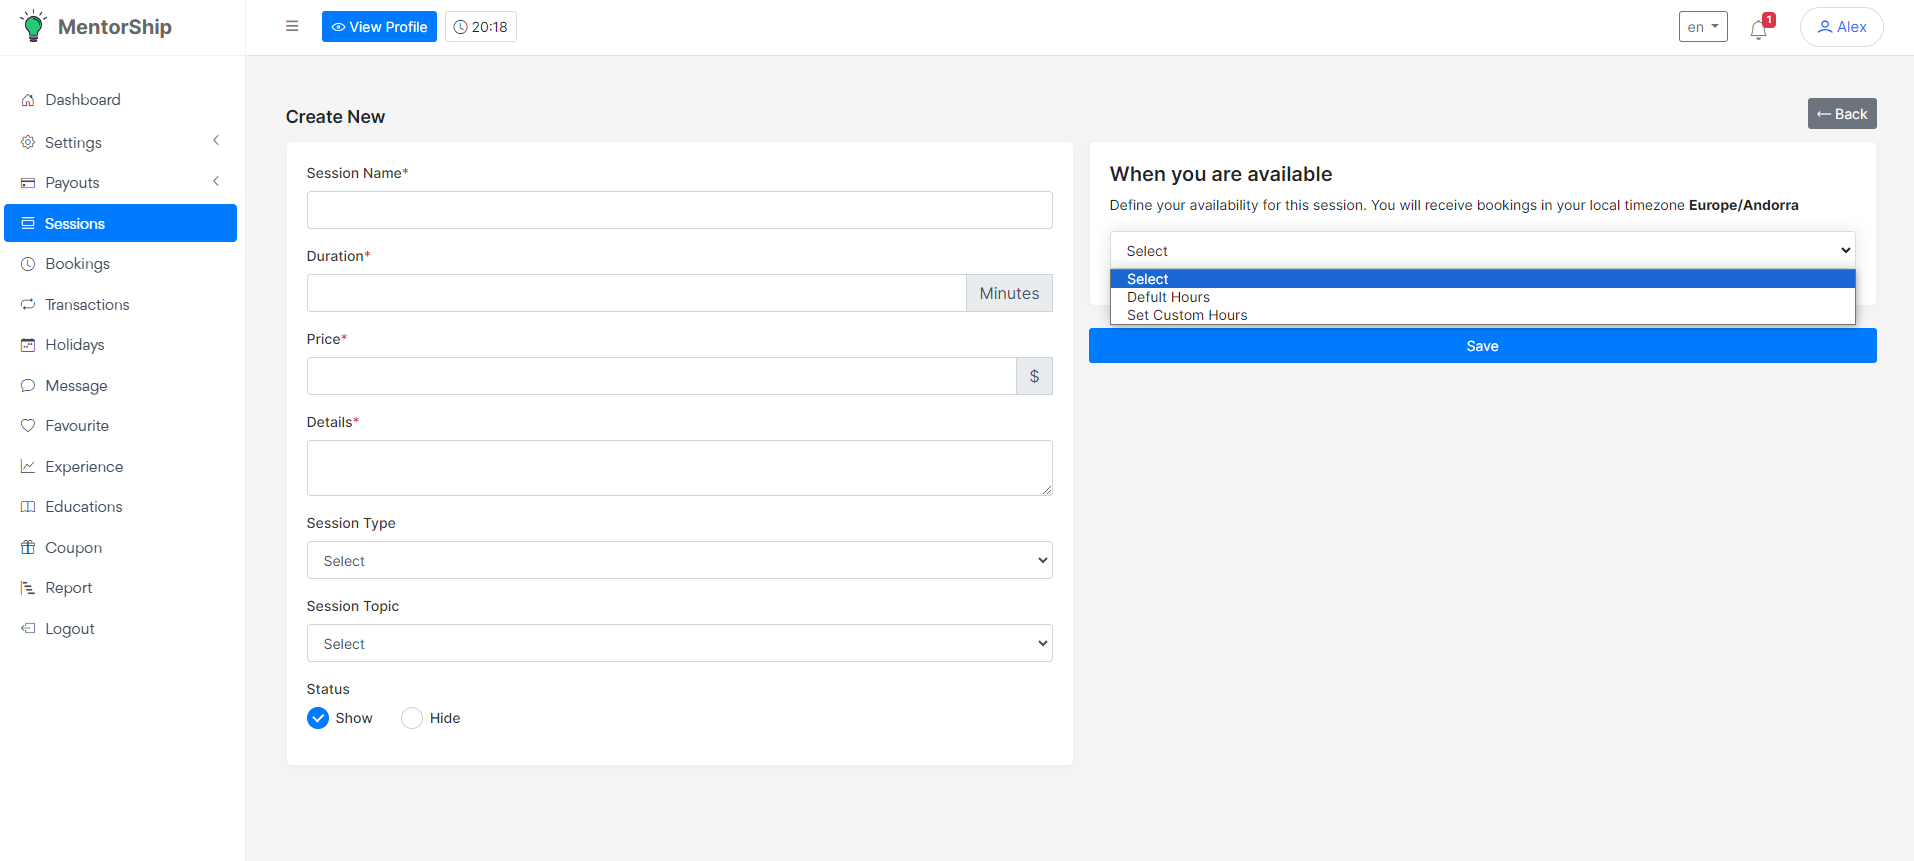Click the Message bubble icon
Image resolution: width=1914 pixels, height=861 pixels.
[x=28, y=386]
